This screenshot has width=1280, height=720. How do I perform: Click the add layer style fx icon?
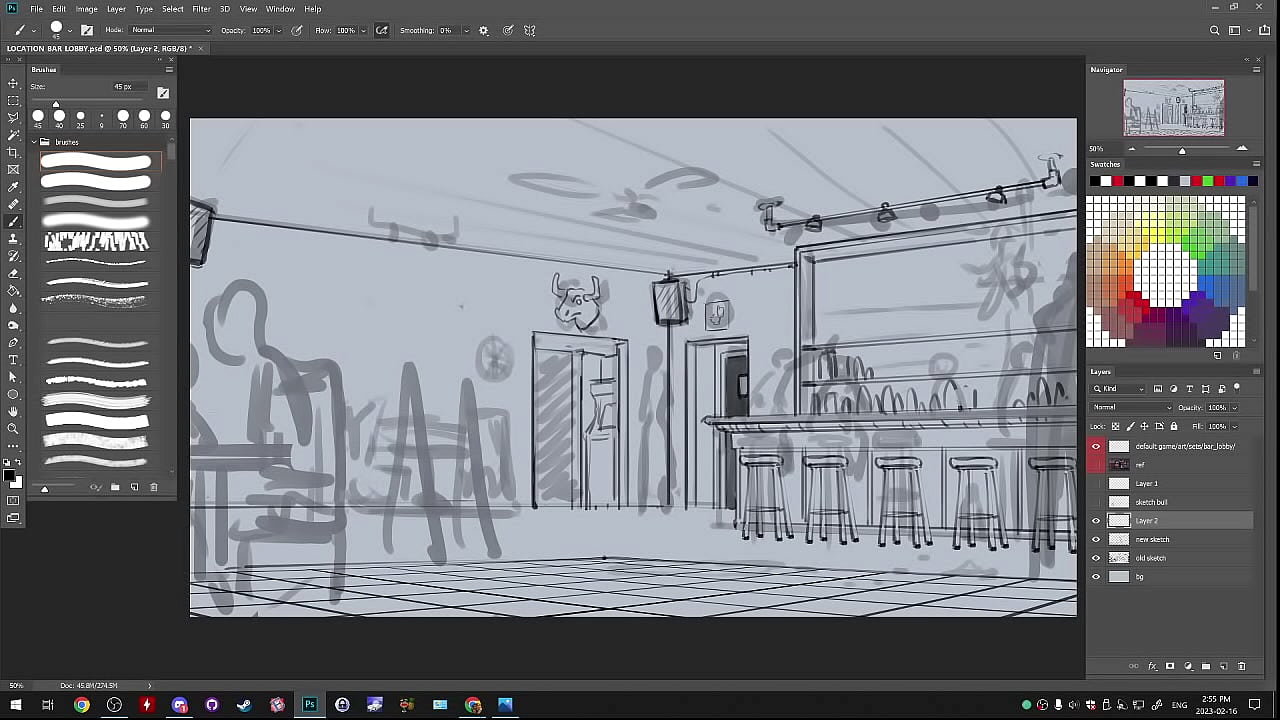pos(1152,666)
